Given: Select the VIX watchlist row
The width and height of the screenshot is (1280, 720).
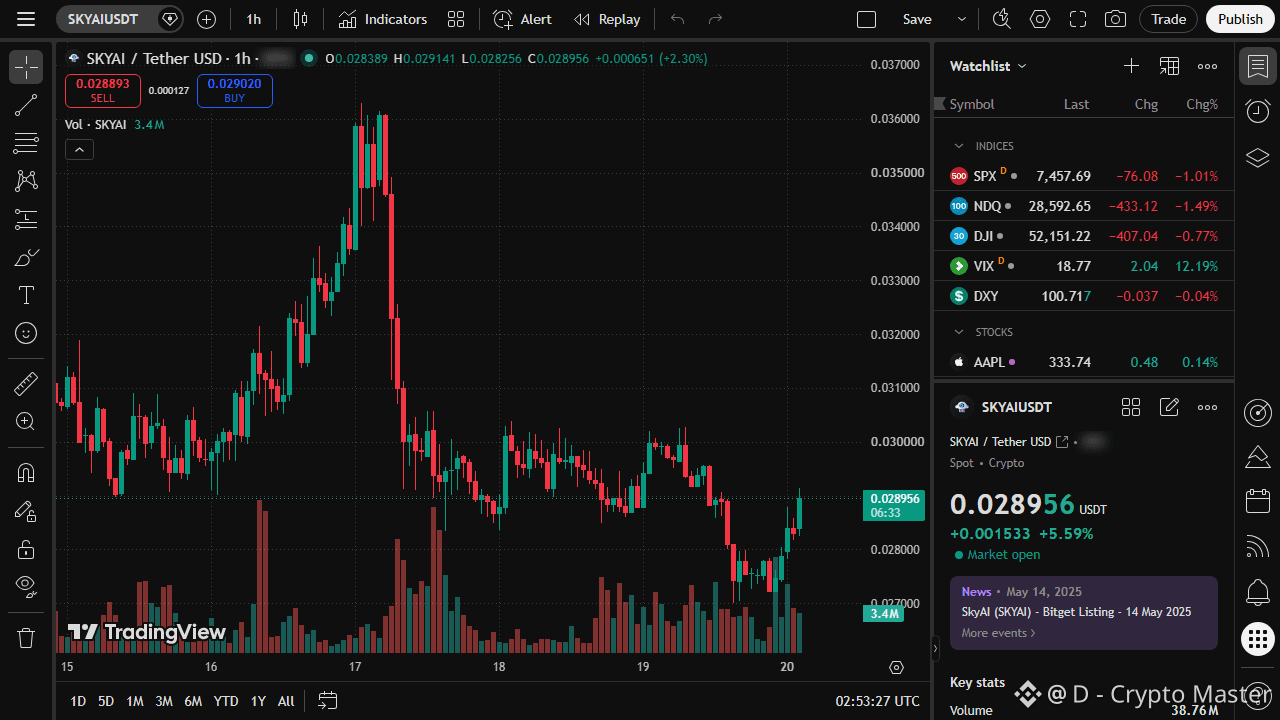Looking at the screenshot, I should click(1084, 266).
